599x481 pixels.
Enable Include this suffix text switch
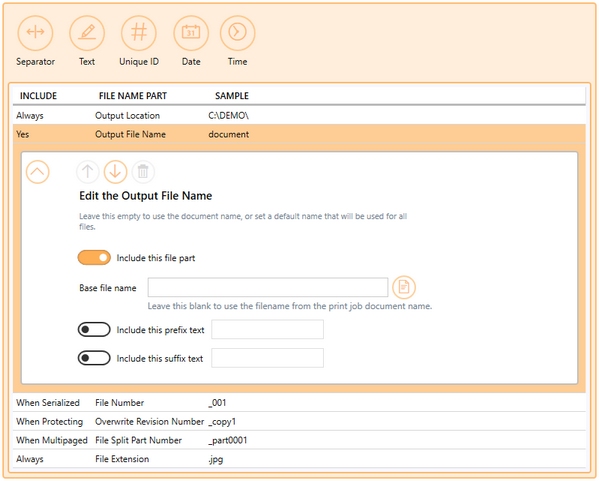coord(94,358)
